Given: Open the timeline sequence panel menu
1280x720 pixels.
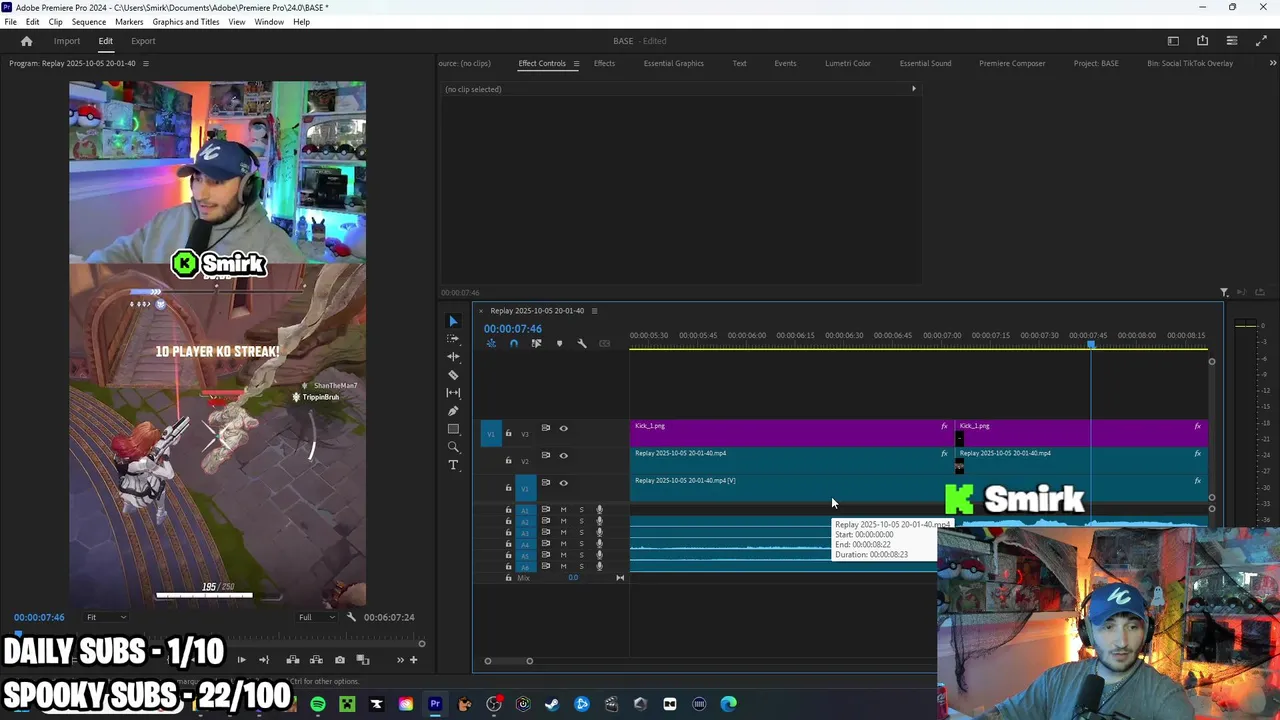Looking at the screenshot, I should click(x=594, y=311).
